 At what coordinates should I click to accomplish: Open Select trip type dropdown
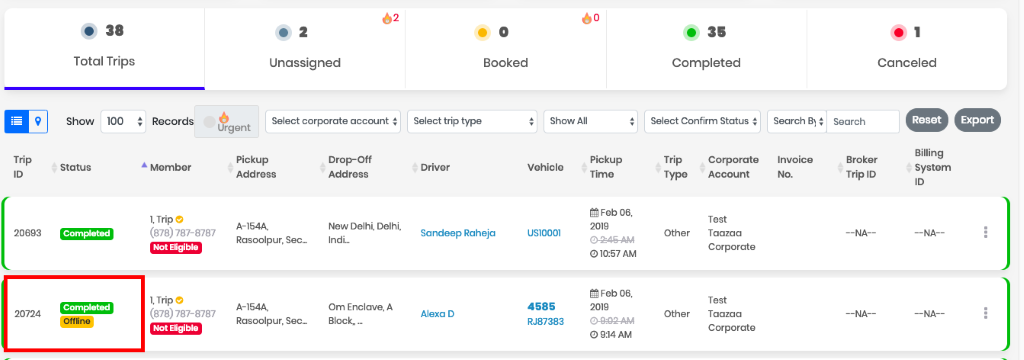(x=472, y=121)
